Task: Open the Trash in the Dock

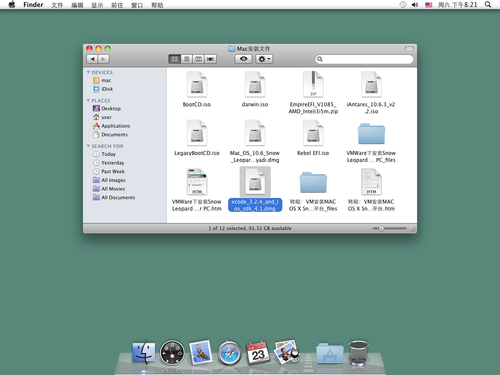Action: (358, 353)
